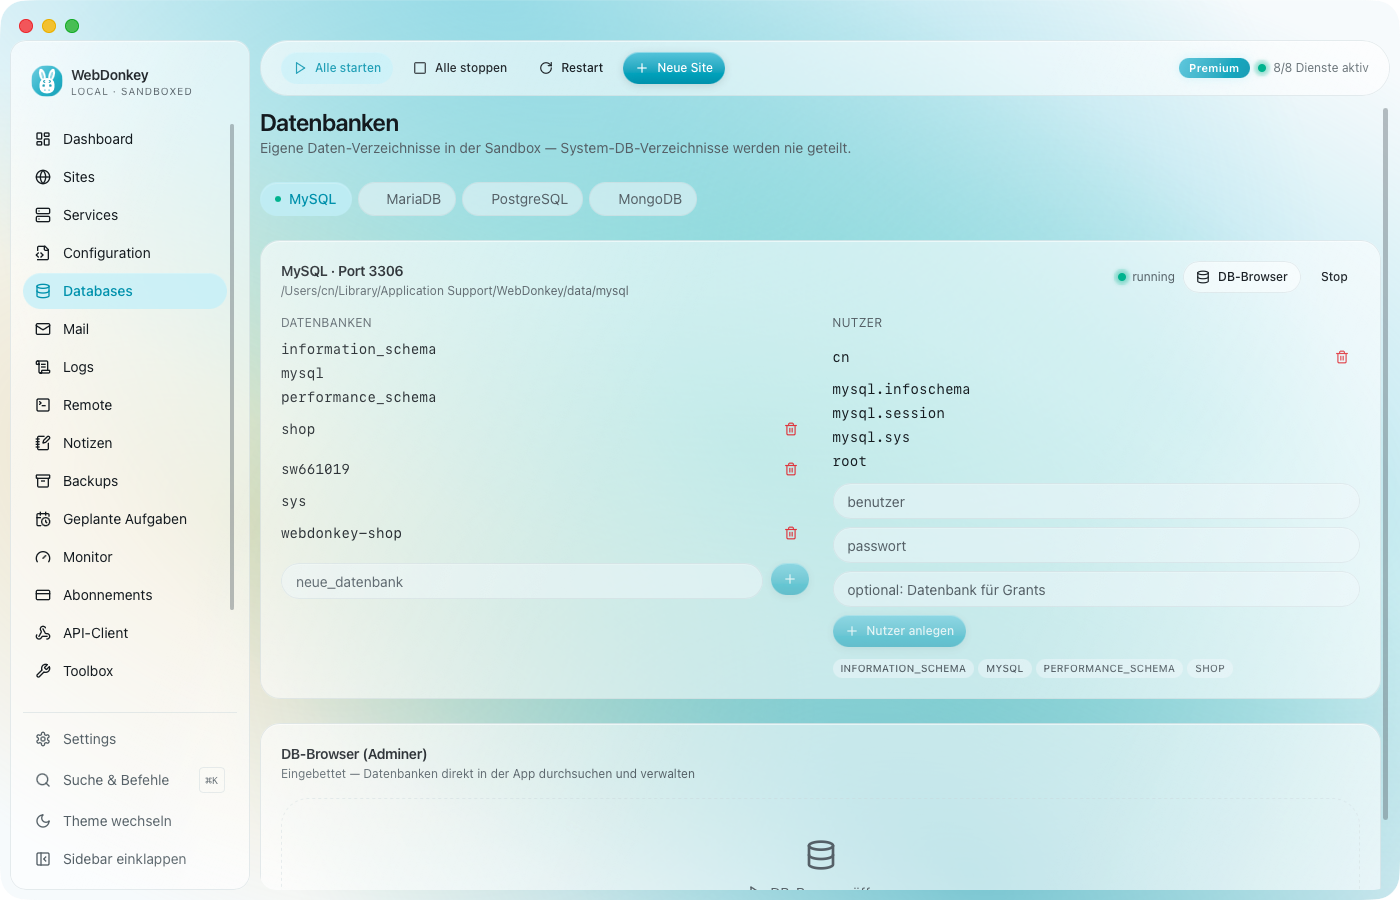Click the sys database entry
This screenshot has height=900, width=1400.
tap(293, 501)
